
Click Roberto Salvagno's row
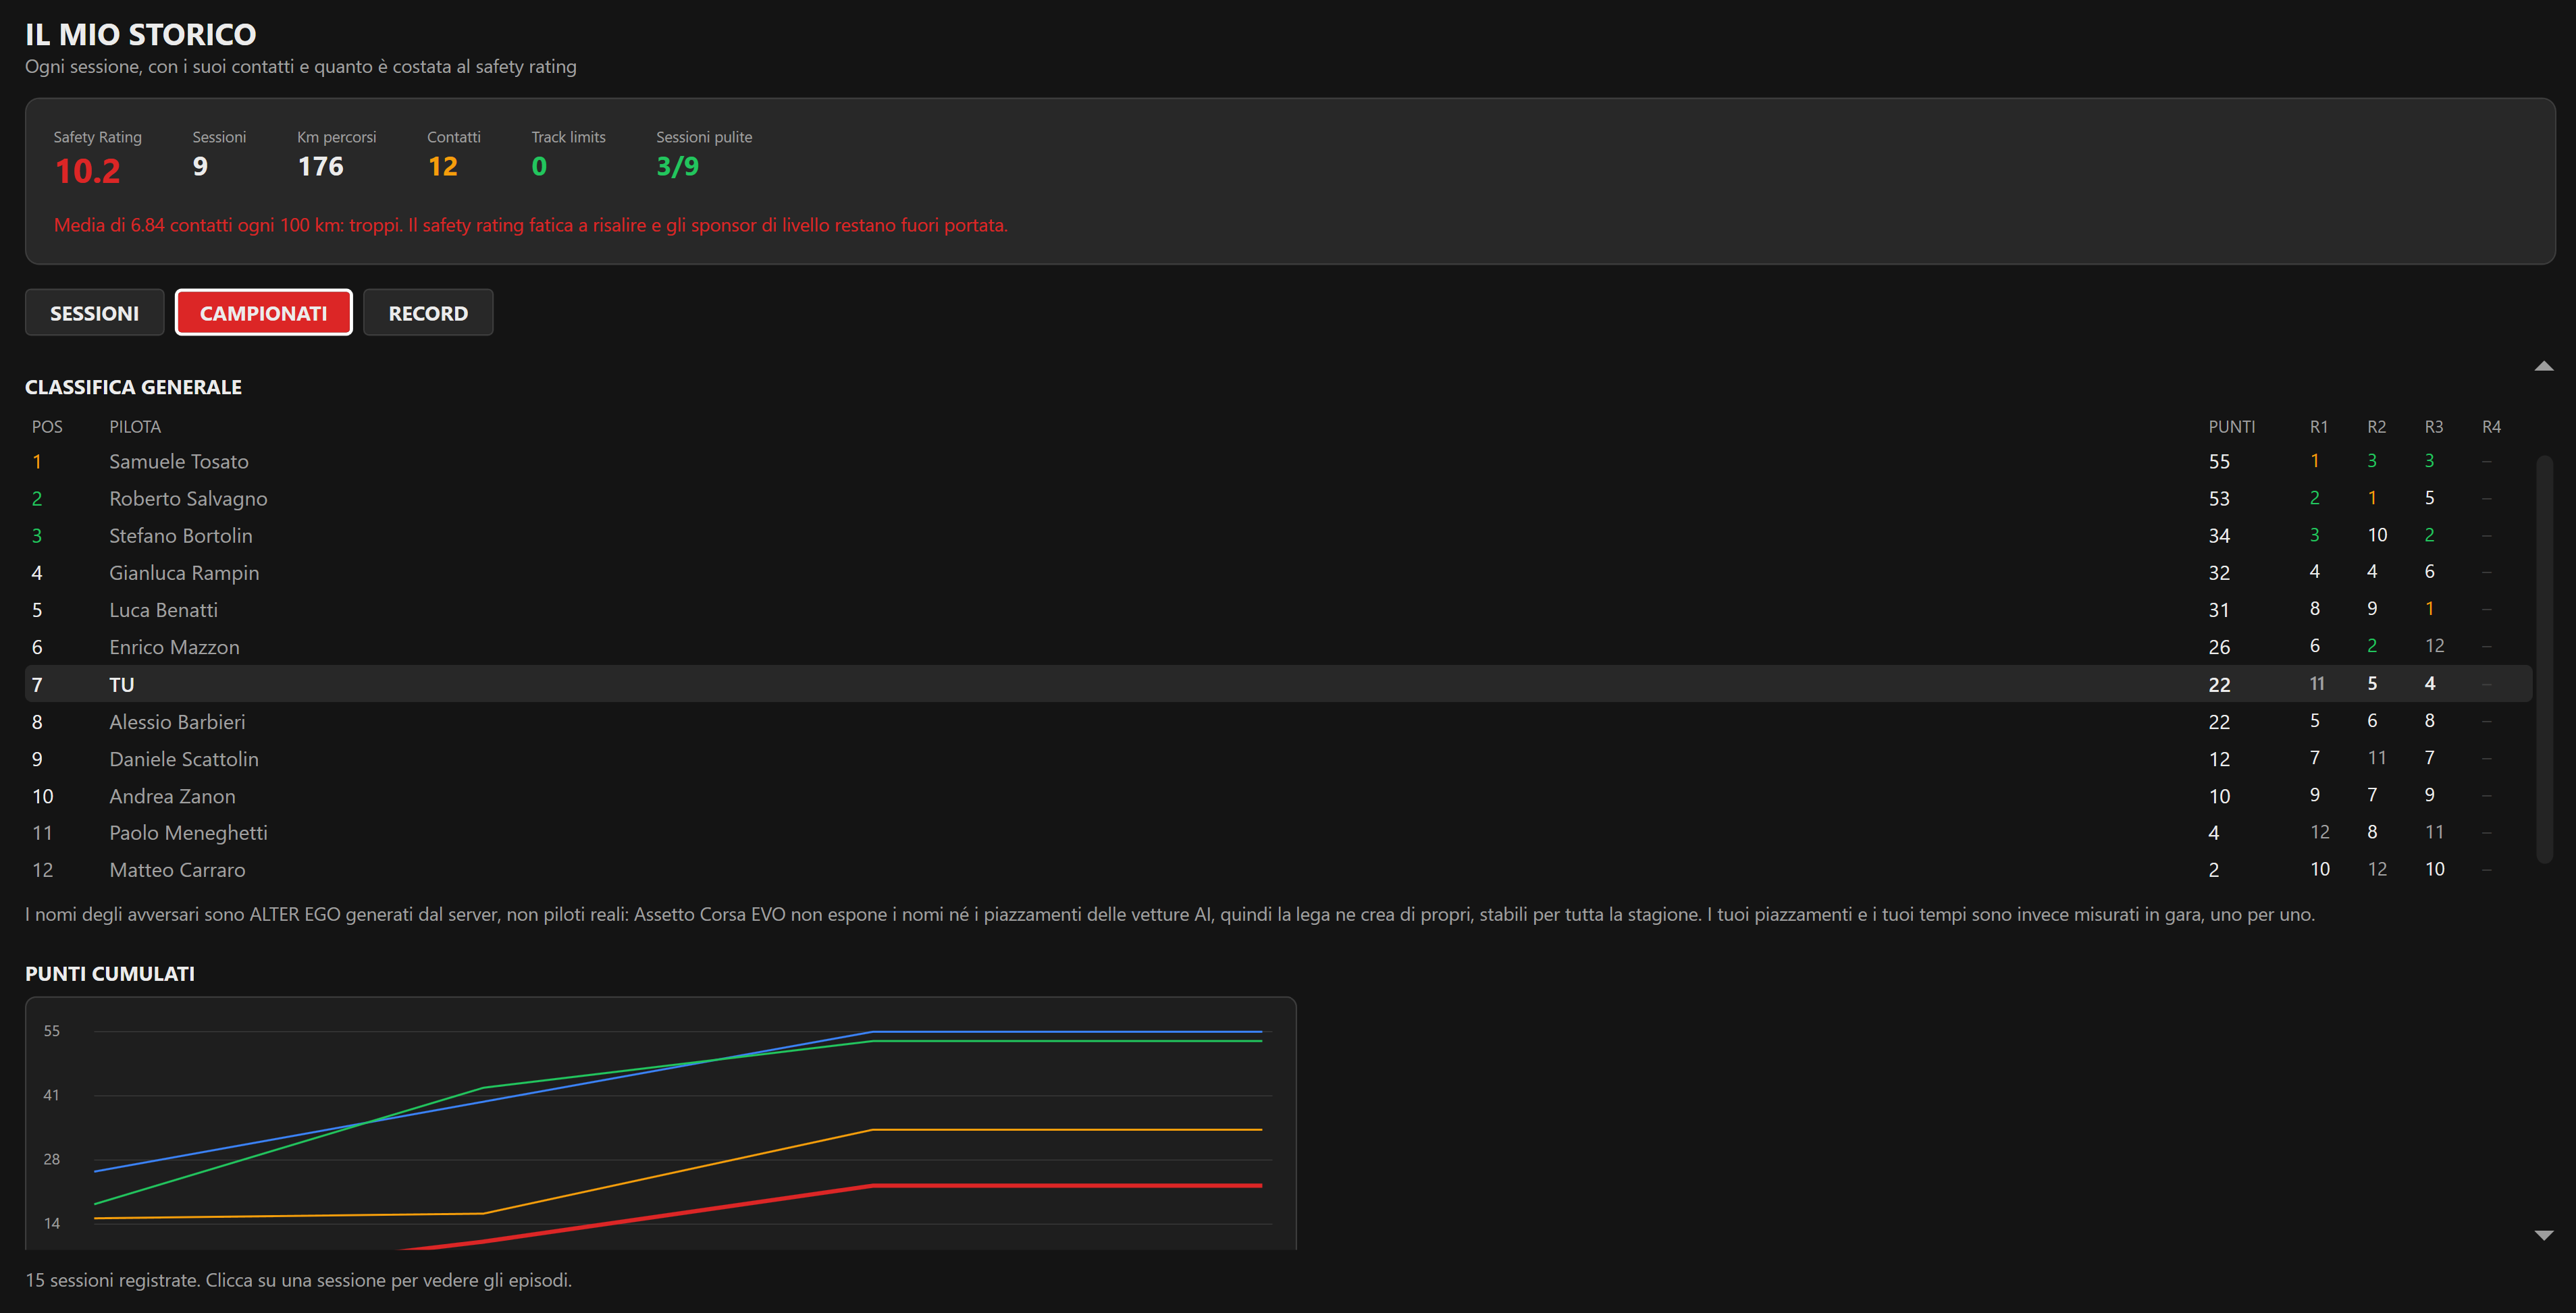(x=1278, y=498)
